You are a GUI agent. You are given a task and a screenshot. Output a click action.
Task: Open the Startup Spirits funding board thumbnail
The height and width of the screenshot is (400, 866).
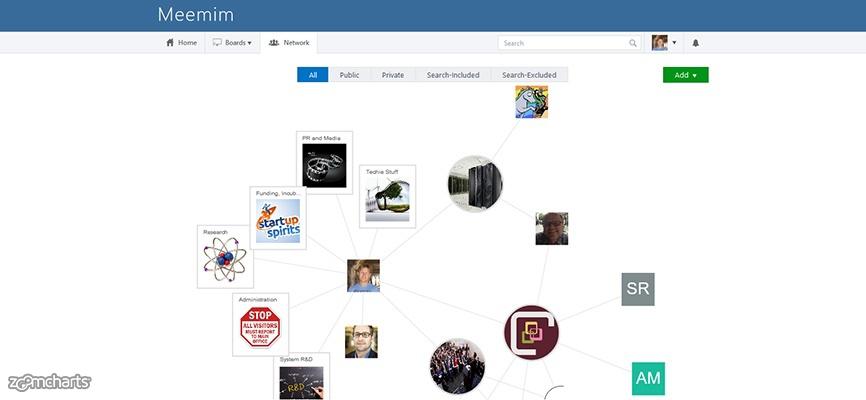point(278,222)
